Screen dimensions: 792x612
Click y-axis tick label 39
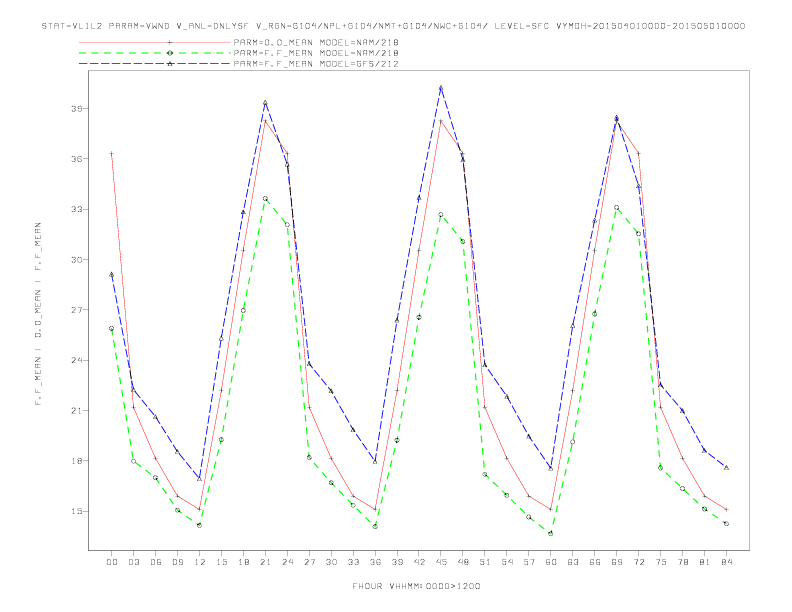77,109
